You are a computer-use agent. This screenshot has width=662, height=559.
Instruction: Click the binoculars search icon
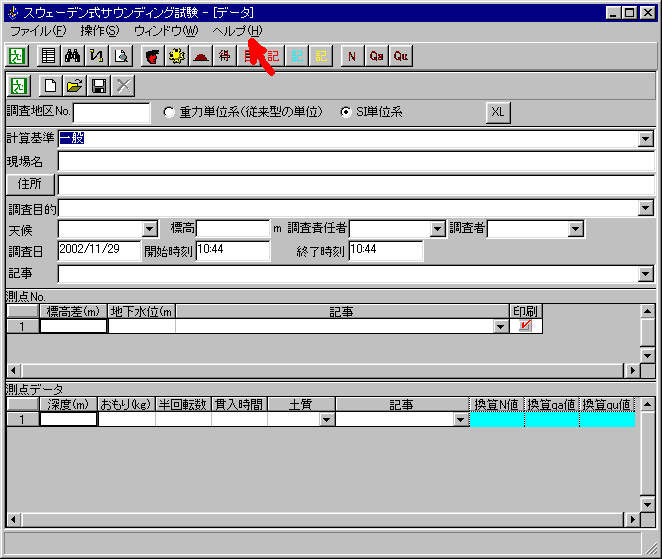pyautogui.click(x=73, y=56)
